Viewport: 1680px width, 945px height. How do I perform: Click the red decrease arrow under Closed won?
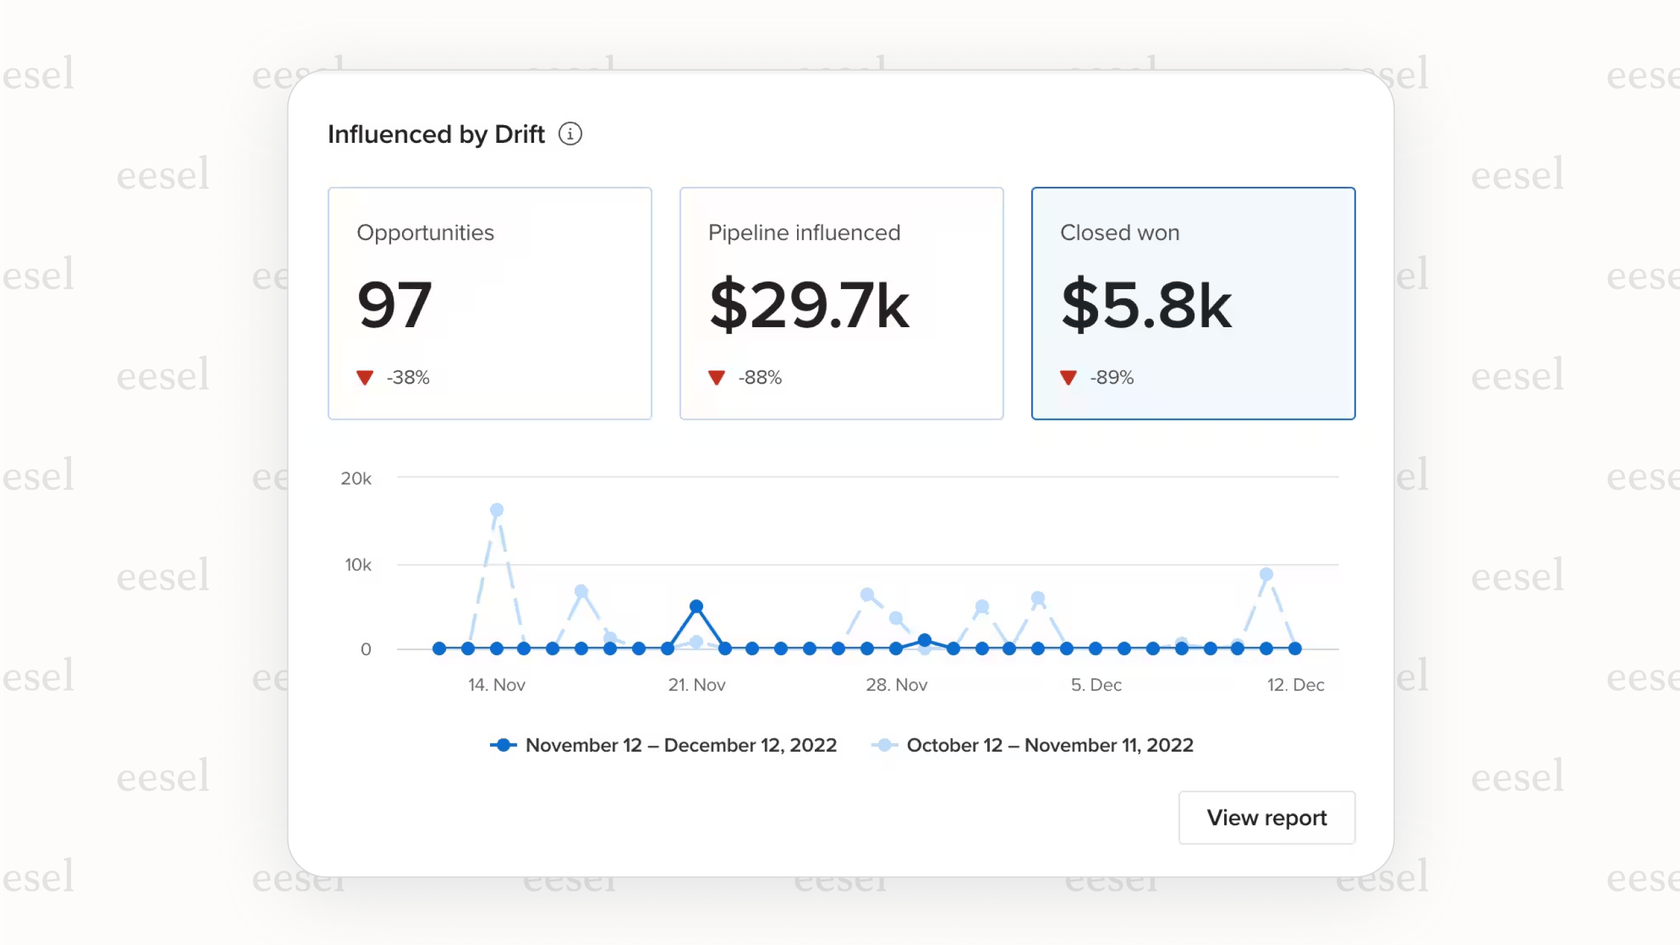pos(1068,378)
